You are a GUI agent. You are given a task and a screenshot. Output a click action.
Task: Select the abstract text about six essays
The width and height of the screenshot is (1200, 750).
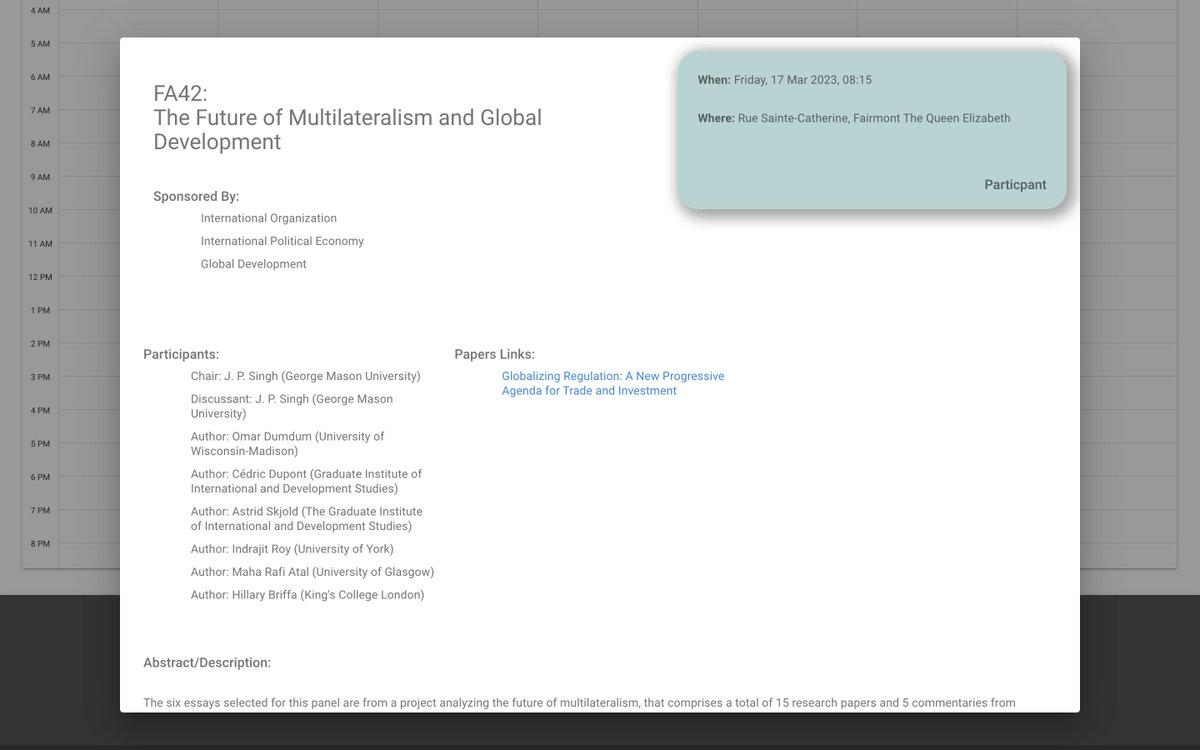coord(580,702)
